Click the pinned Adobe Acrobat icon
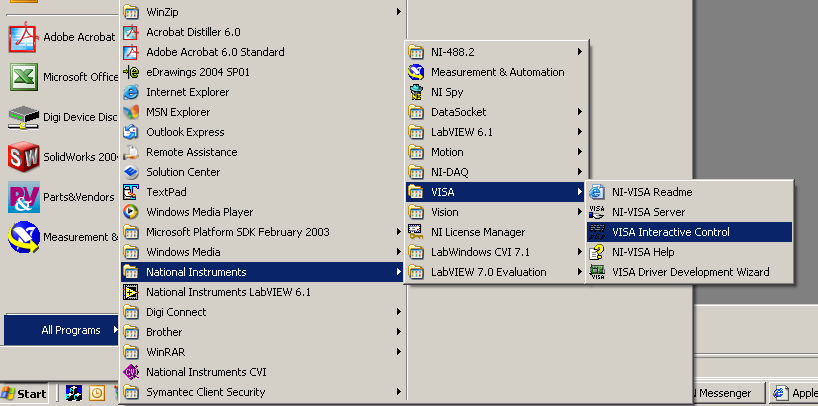Screen dimensions: 818x406 tap(23, 38)
